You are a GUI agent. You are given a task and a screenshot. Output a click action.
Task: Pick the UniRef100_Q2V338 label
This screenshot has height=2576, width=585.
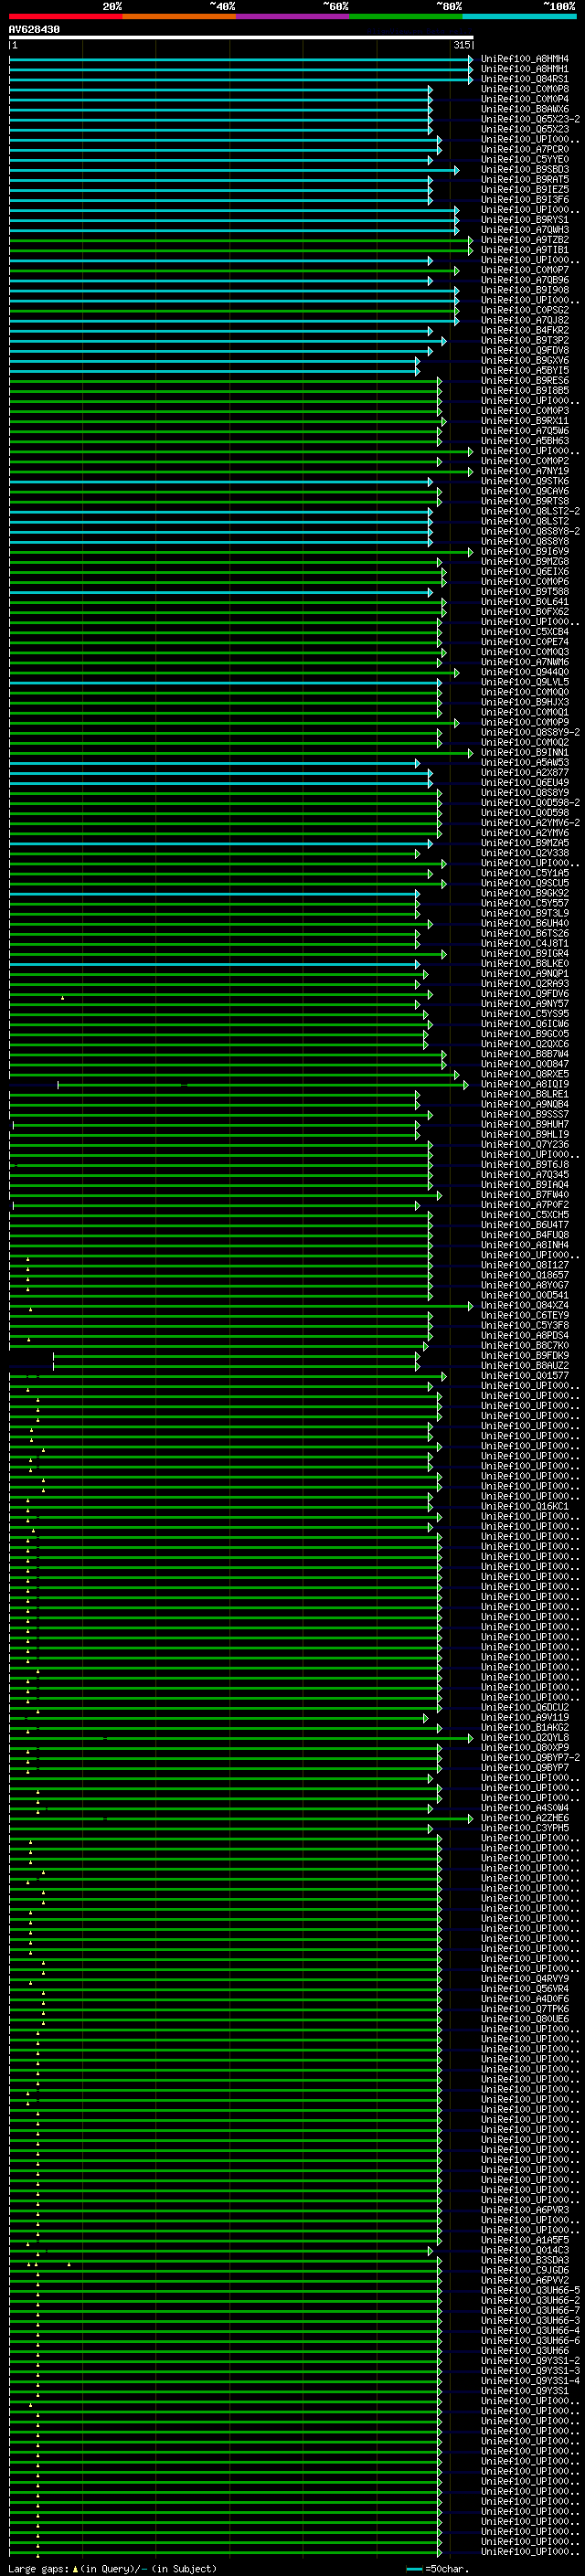click(x=525, y=853)
